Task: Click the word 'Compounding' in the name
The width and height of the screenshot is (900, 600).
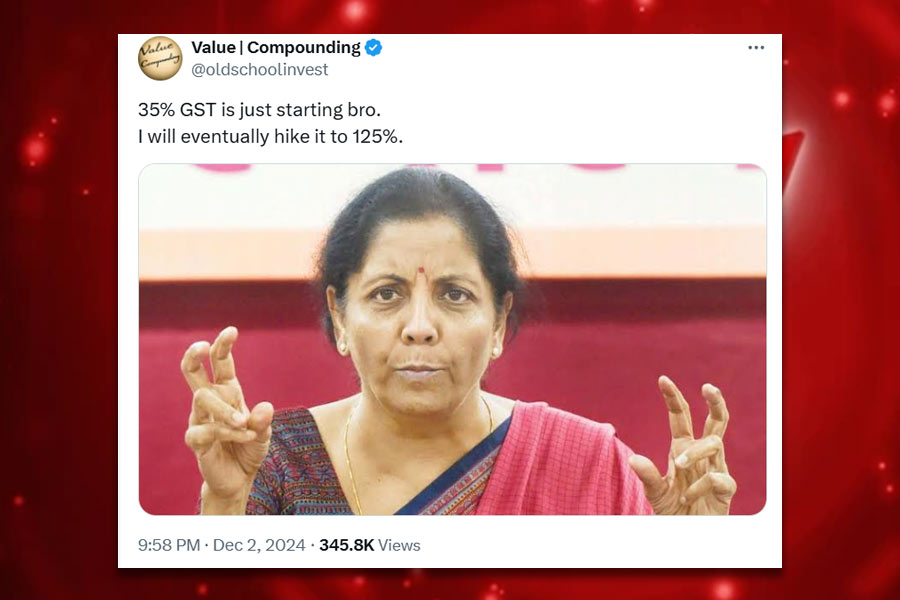Action: click(304, 48)
